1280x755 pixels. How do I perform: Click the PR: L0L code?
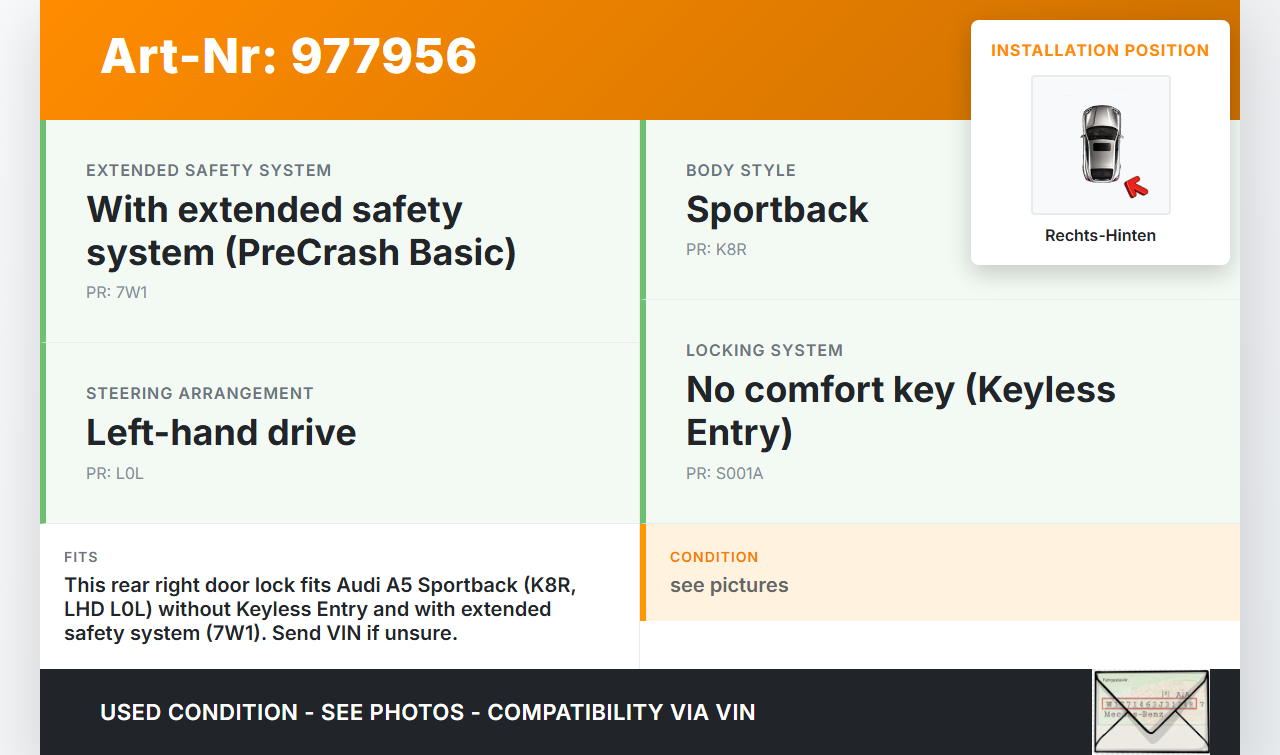(115, 473)
